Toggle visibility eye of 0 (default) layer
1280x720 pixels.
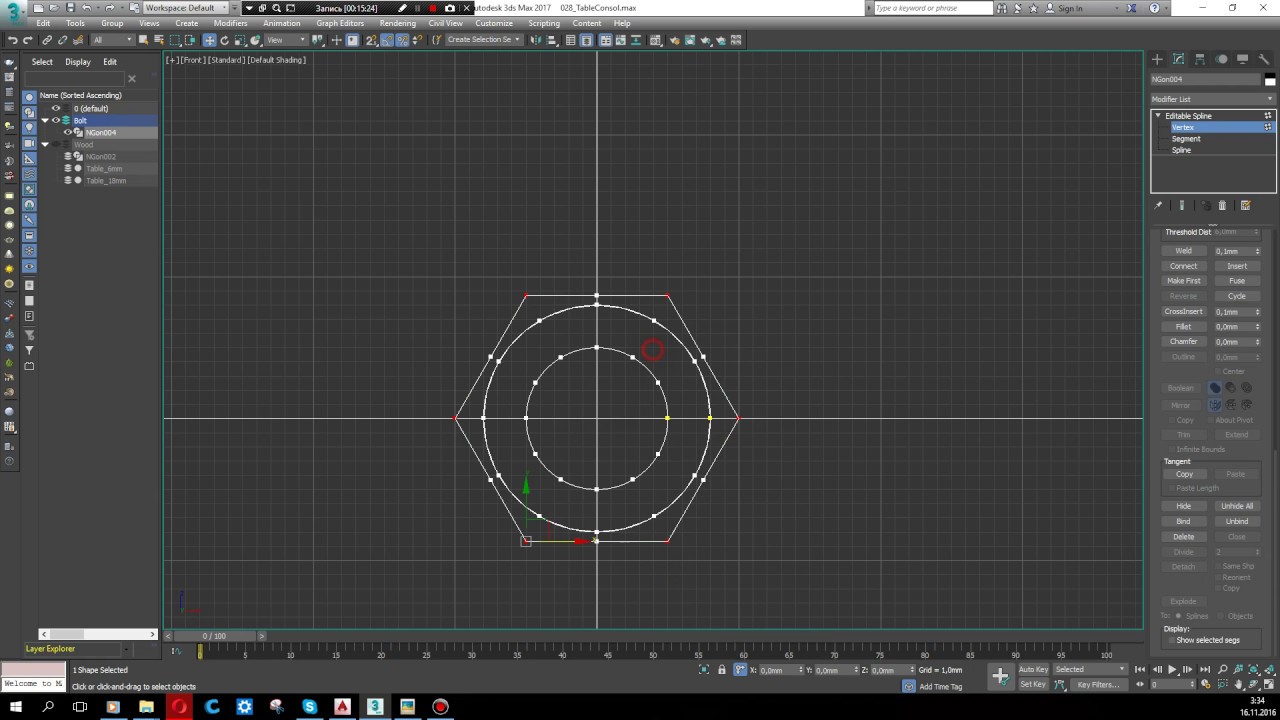56,108
